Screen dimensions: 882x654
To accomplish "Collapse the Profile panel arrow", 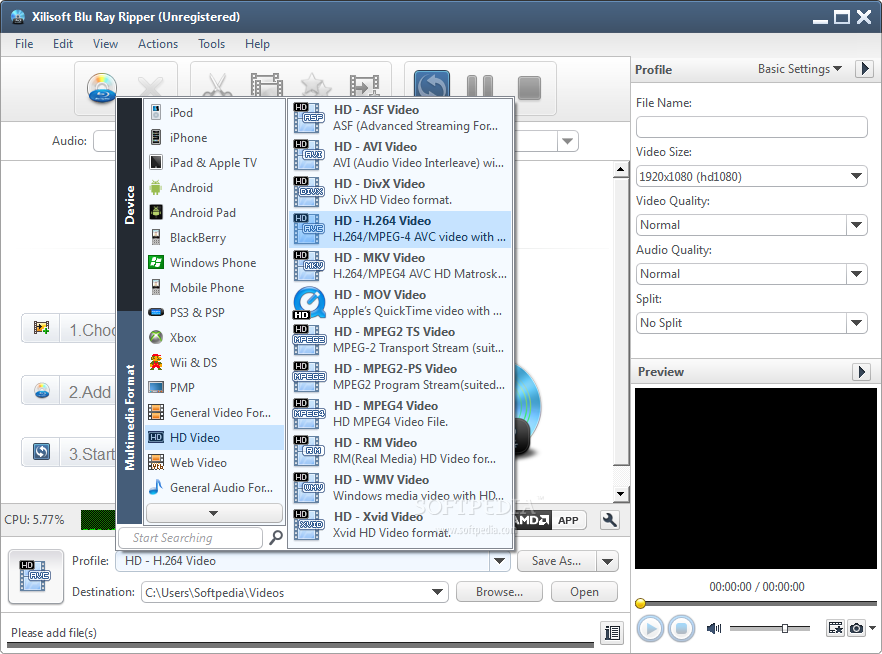I will (865, 69).
